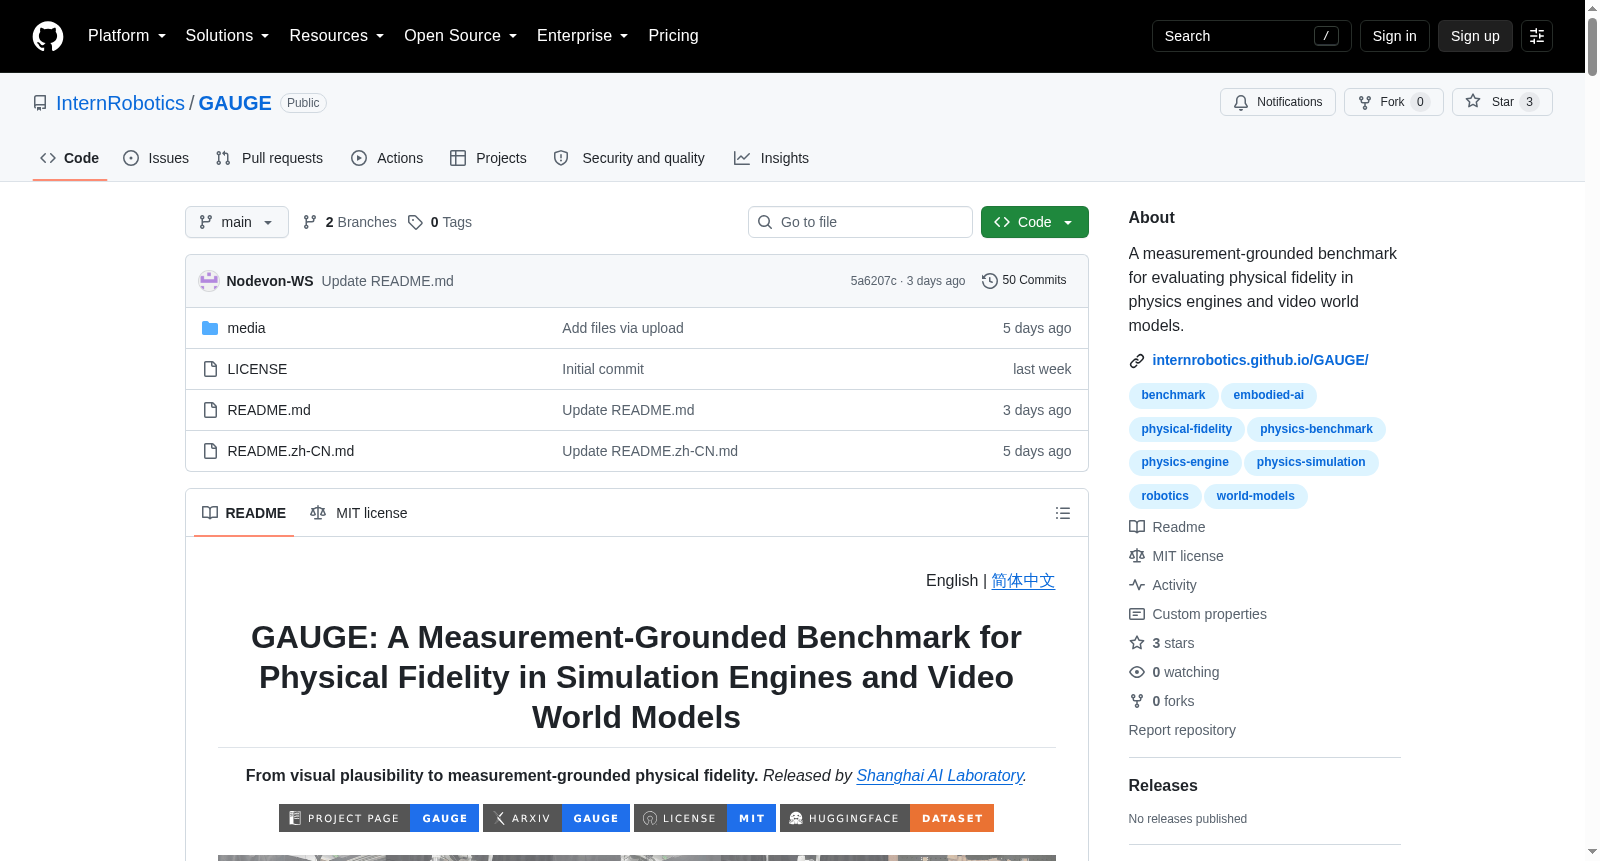The width and height of the screenshot is (1600, 861).
Task: Switch README to 简体中文
Action: click(1023, 581)
